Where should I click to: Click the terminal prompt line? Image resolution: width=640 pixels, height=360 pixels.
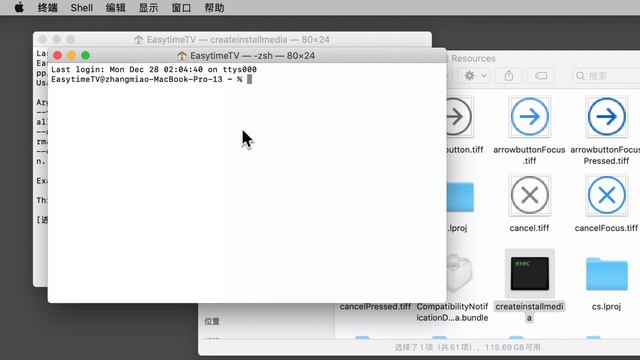pyautogui.click(x=151, y=79)
